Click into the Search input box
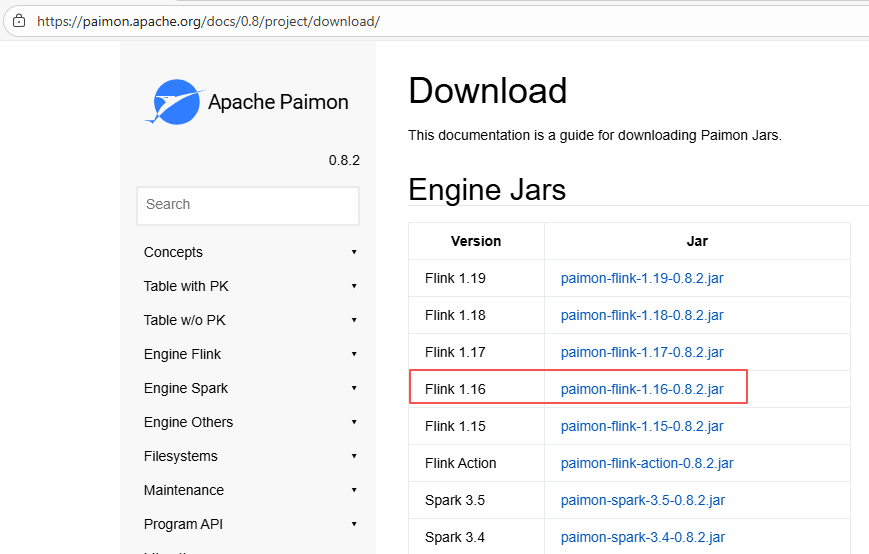The width and height of the screenshot is (869, 554). [x=247, y=205]
